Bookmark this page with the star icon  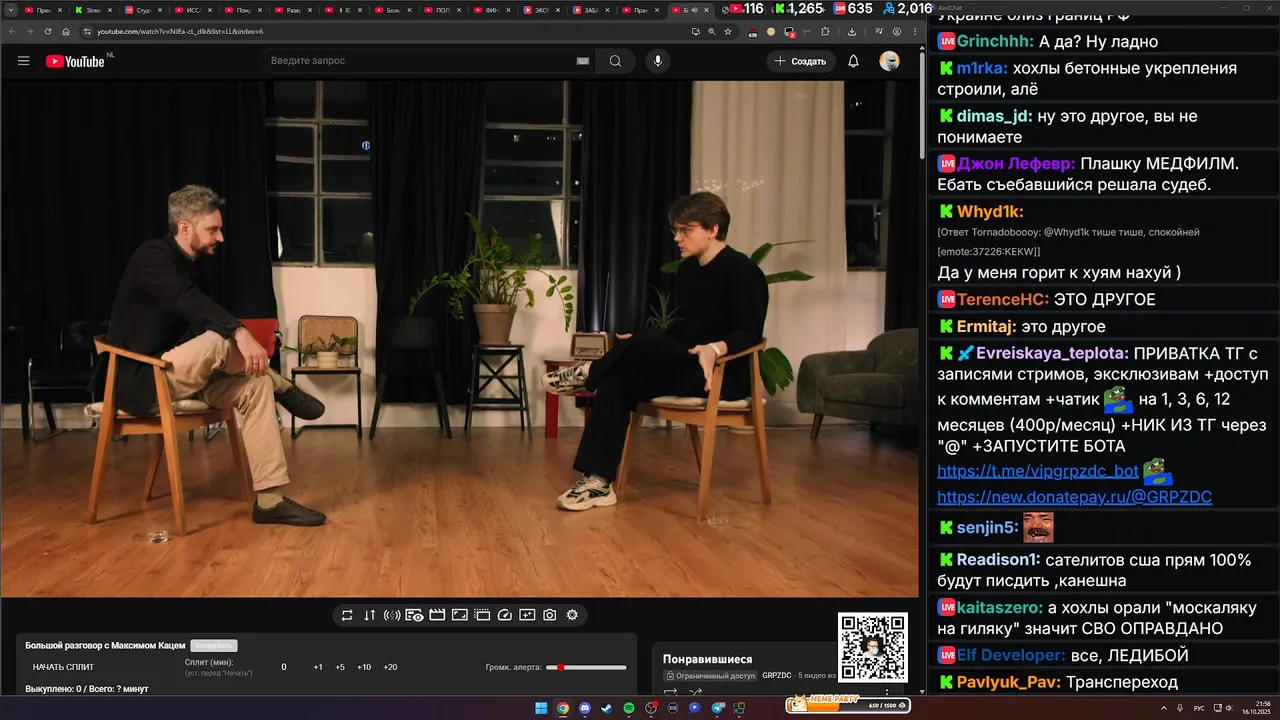[x=727, y=31]
